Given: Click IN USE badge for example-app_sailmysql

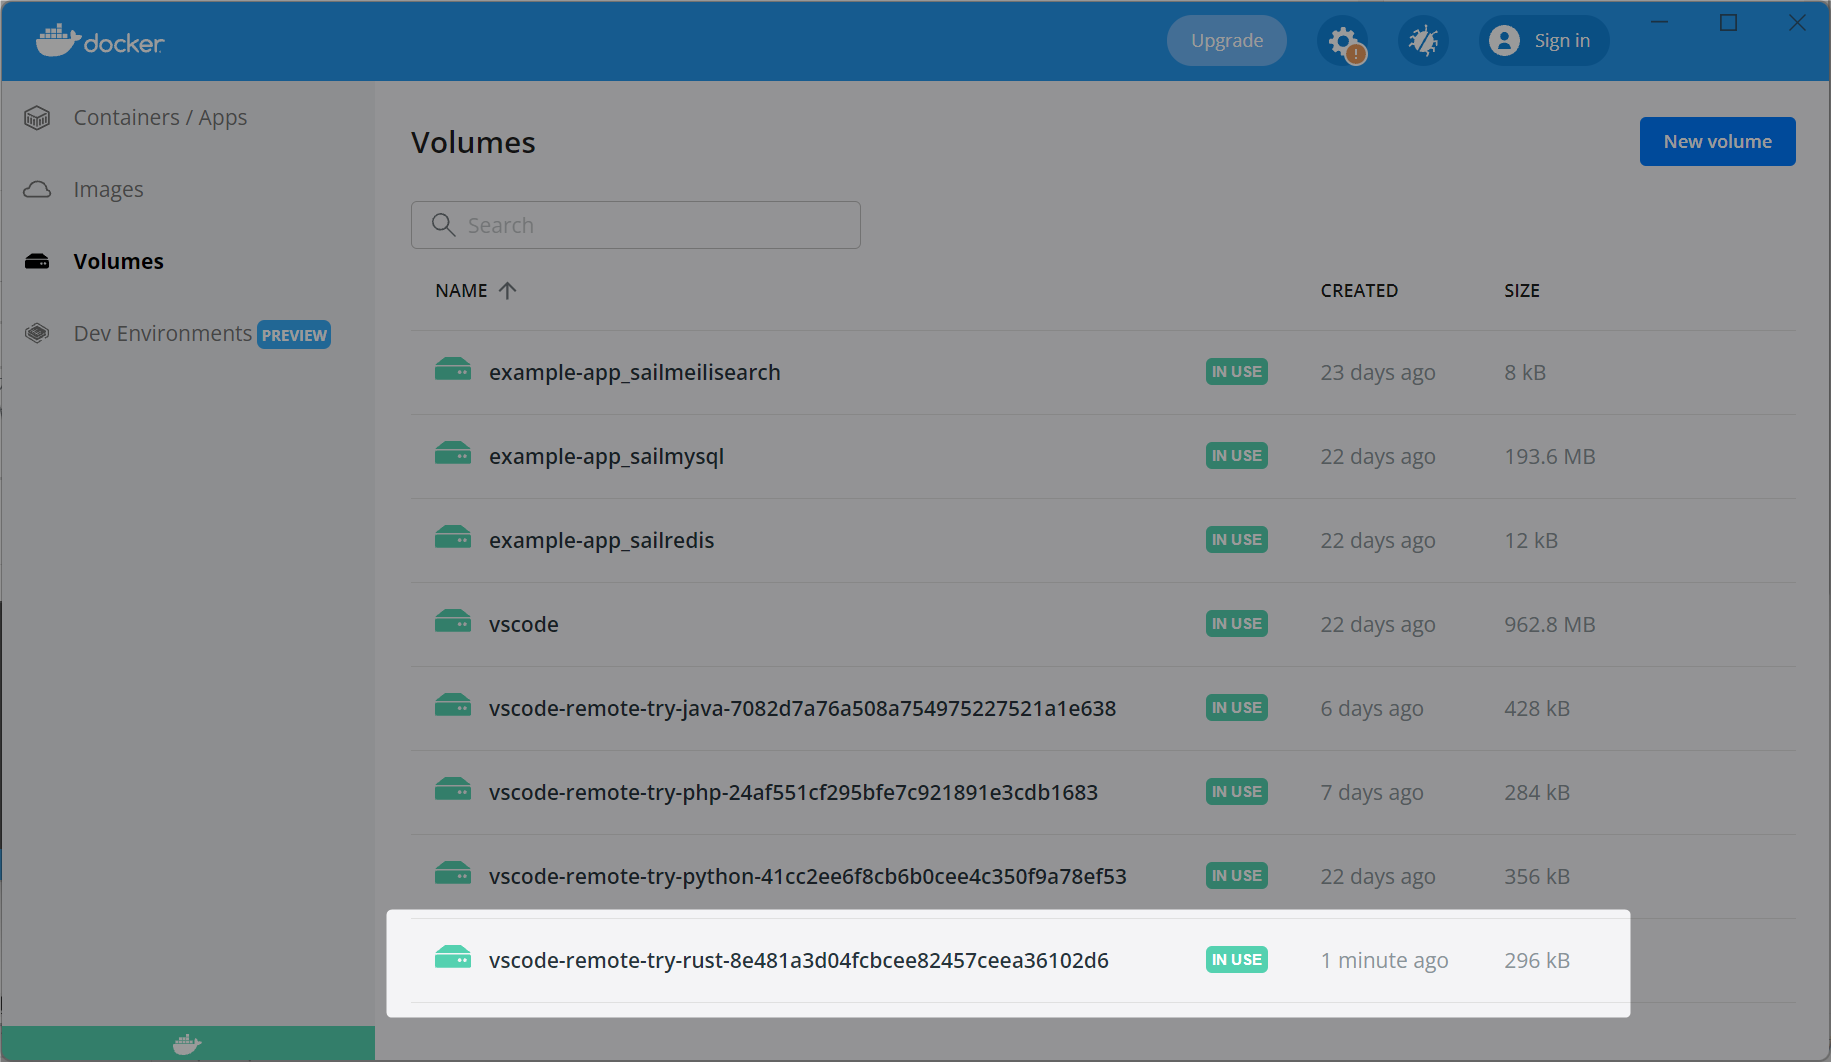Looking at the screenshot, I should click(x=1237, y=456).
